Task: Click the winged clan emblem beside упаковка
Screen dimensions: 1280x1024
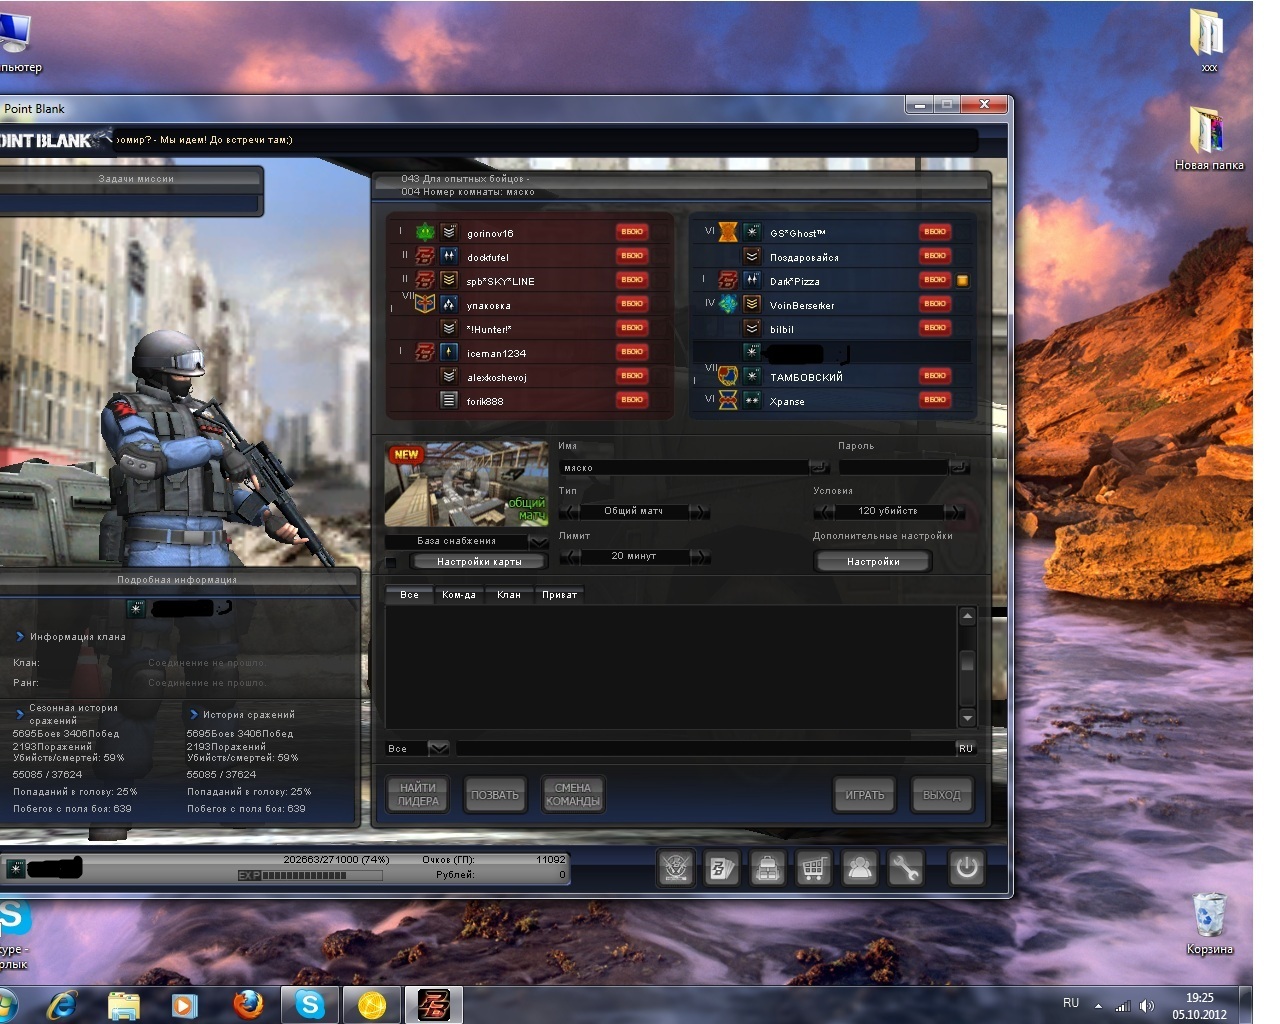Action: [x=425, y=304]
